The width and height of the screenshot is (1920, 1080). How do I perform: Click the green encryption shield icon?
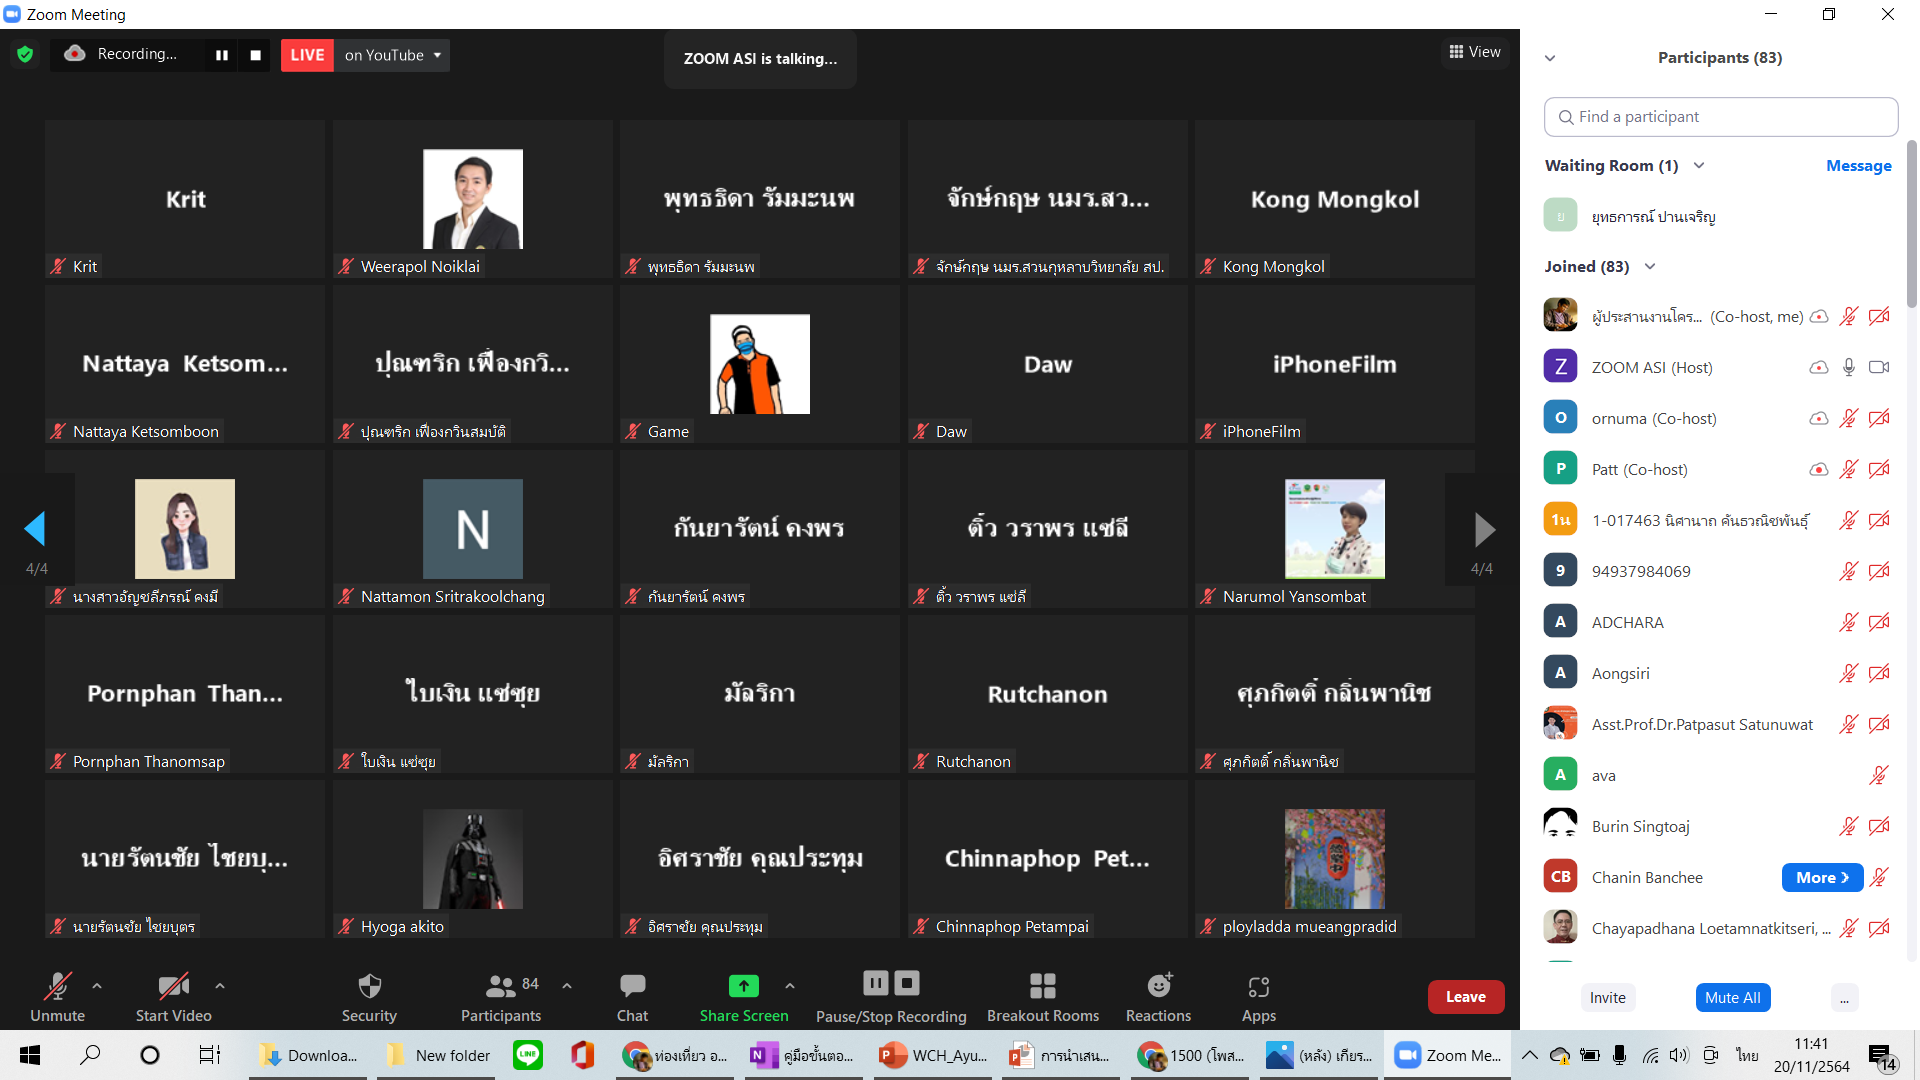pos(25,55)
